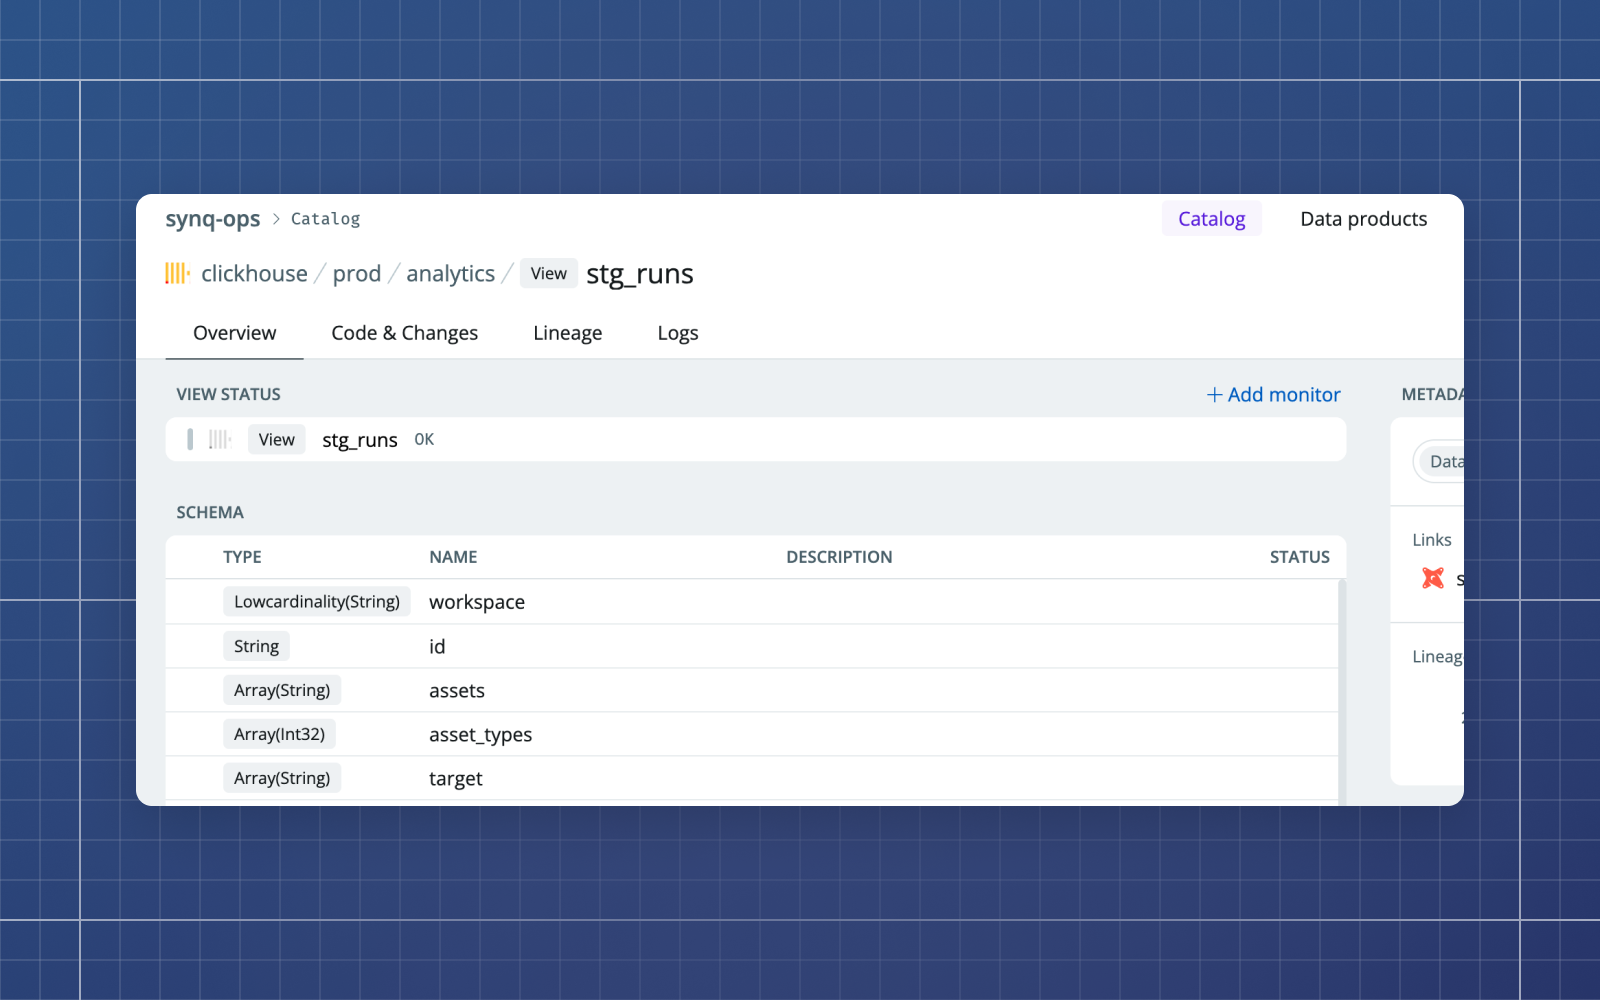This screenshot has width=1600, height=1000.
Task: Click the String type badge for id
Action: 256,646
